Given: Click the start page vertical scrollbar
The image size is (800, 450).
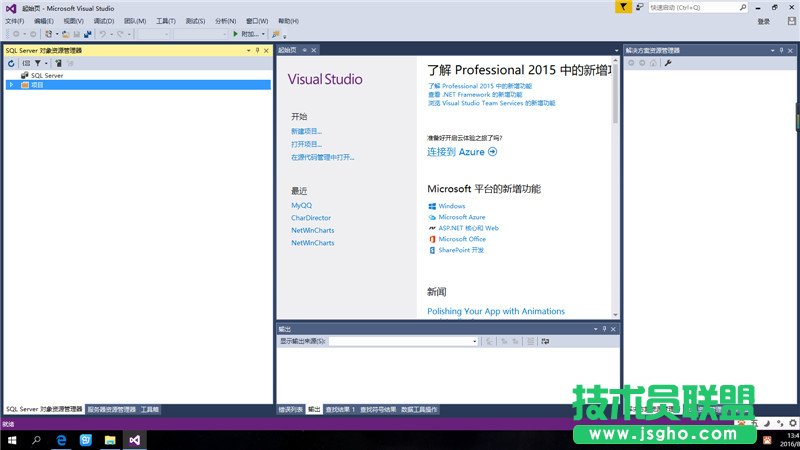Looking at the screenshot, I should (615, 188).
